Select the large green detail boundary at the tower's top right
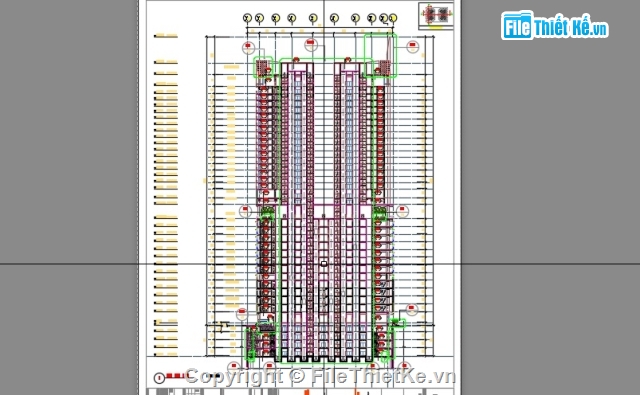The image size is (640, 395). pos(380,55)
